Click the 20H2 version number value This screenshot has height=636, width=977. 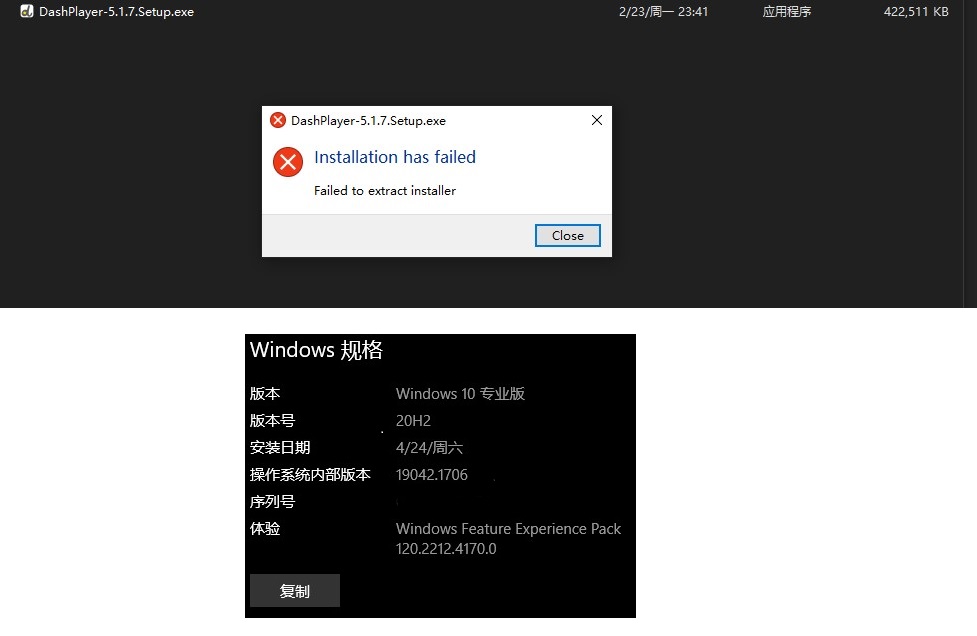tap(413, 421)
